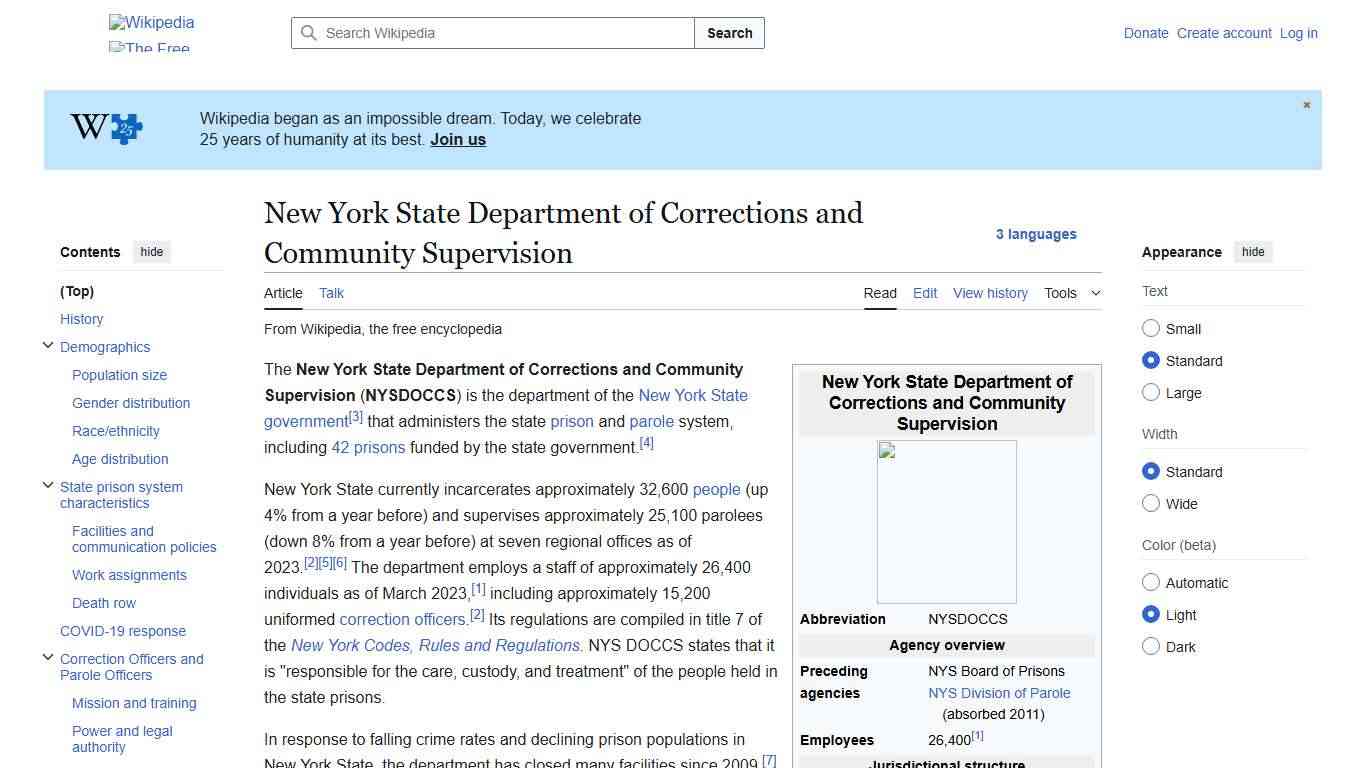Click the Edit tab
The height and width of the screenshot is (768, 1366).
924,293
